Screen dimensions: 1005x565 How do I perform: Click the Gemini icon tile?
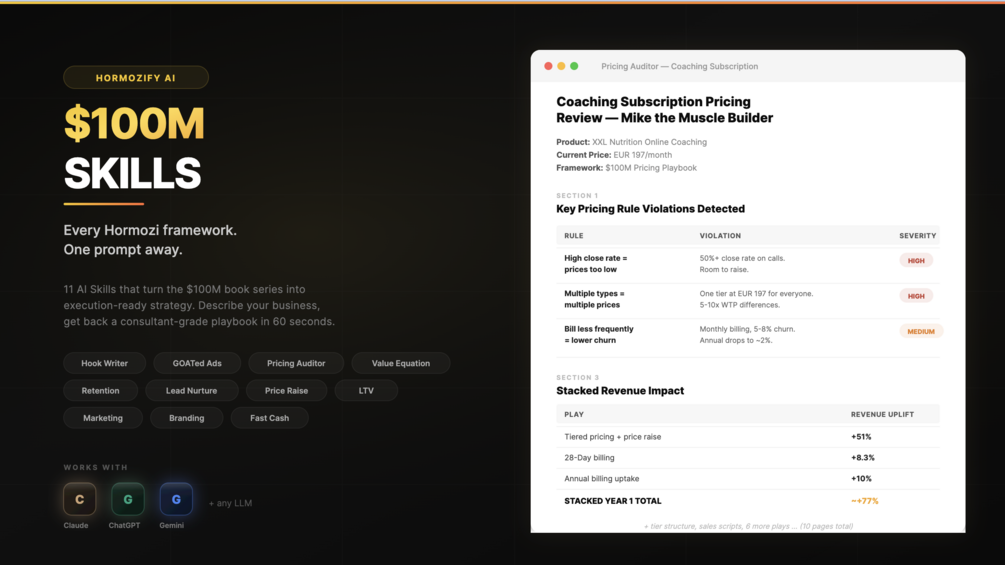point(176,499)
